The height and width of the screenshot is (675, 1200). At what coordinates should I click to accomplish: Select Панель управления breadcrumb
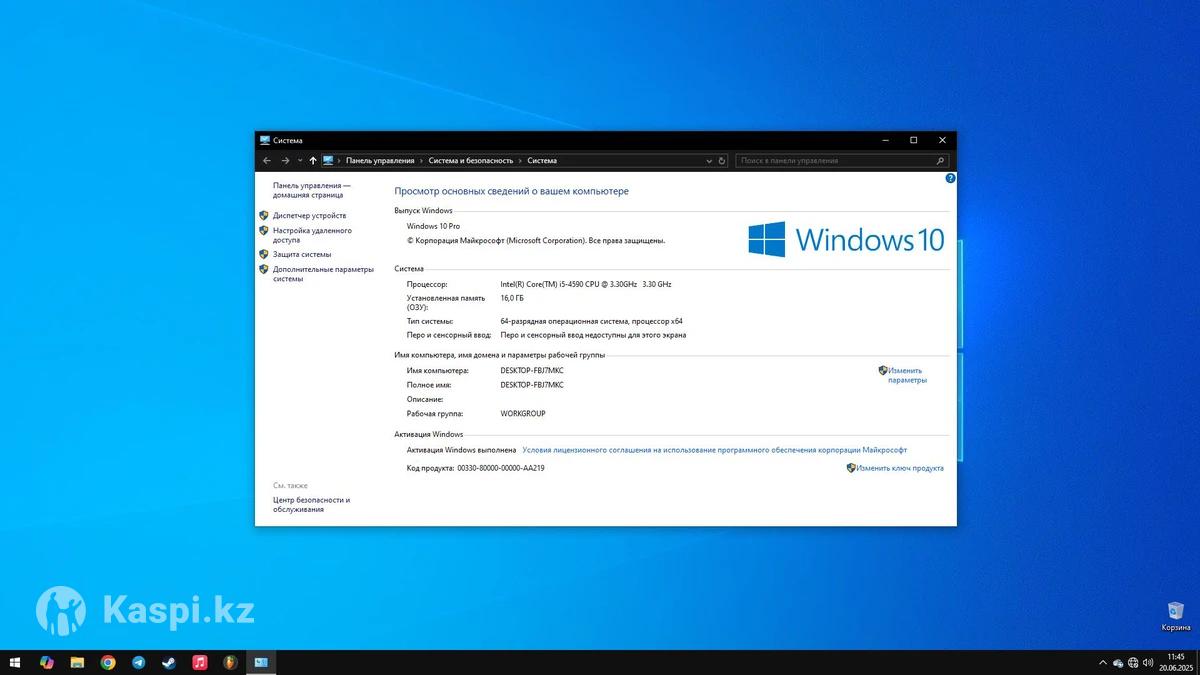tap(380, 160)
